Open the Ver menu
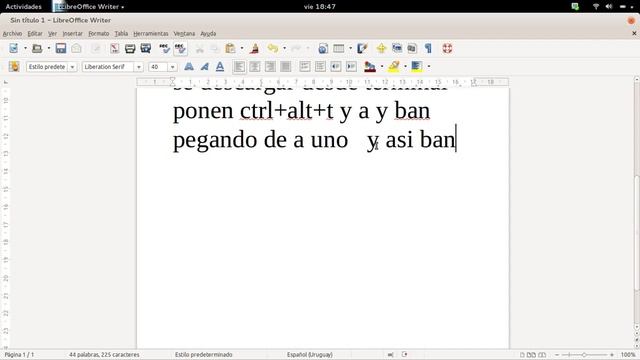640x360 pixels. point(52,33)
